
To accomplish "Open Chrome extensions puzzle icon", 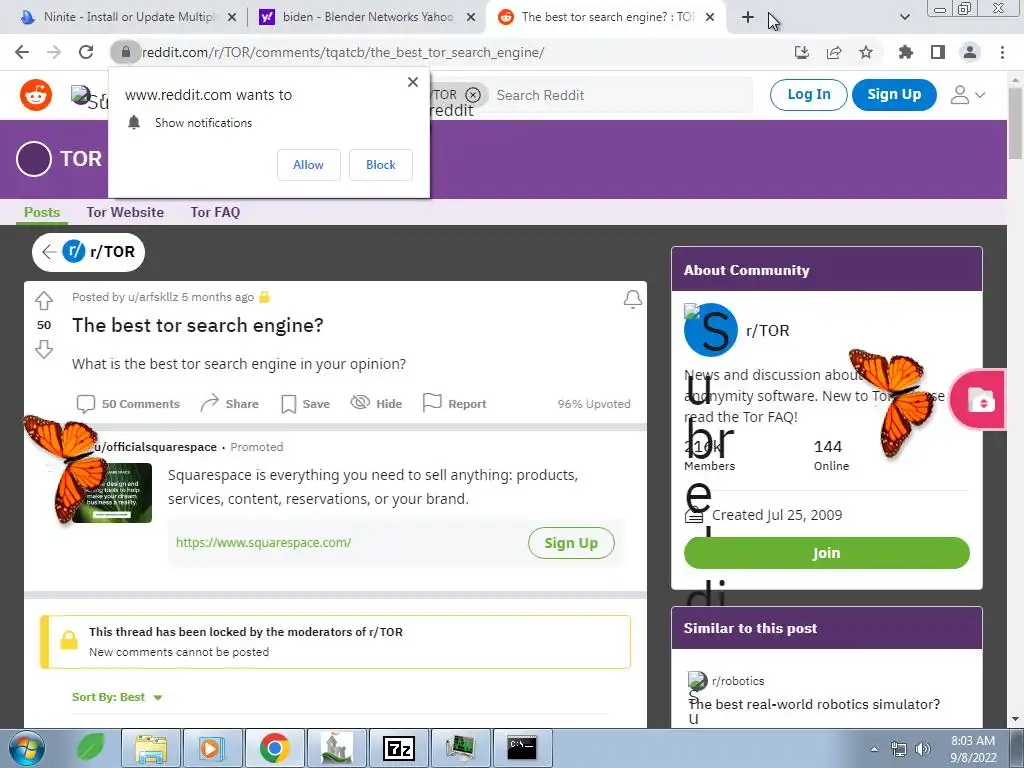I will [x=906, y=52].
